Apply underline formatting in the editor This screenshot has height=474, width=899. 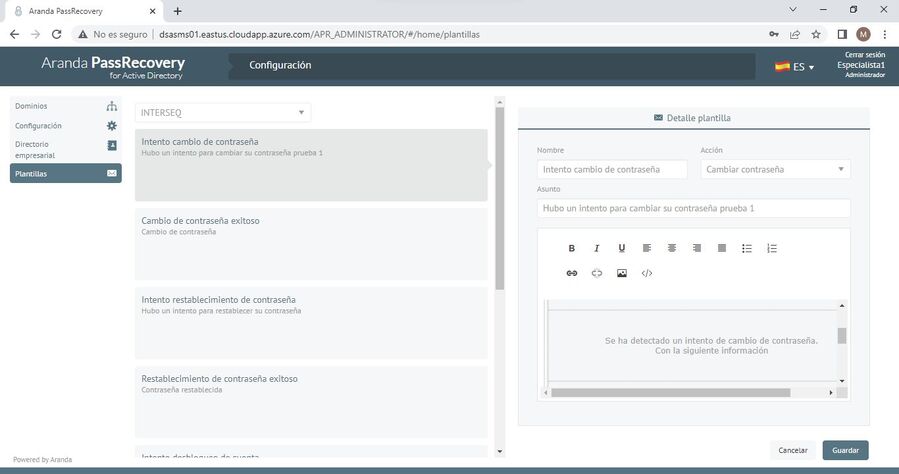click(622, 248)
